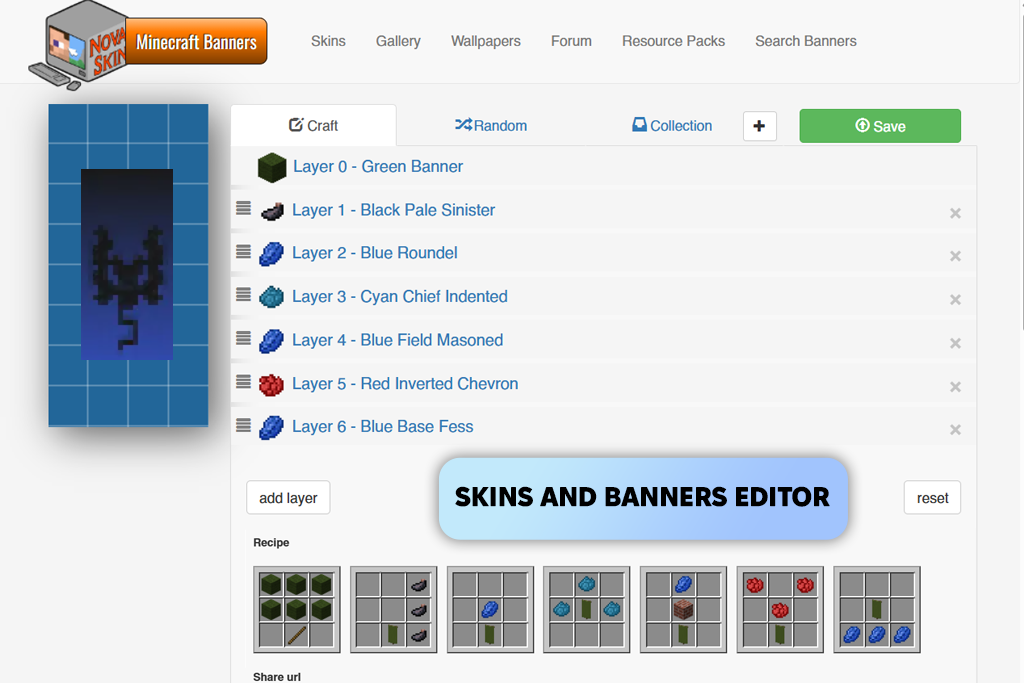Grab the drag handle for Layer 1
1024x683 pixels.
pyautogui.click(x=244, y=208)
